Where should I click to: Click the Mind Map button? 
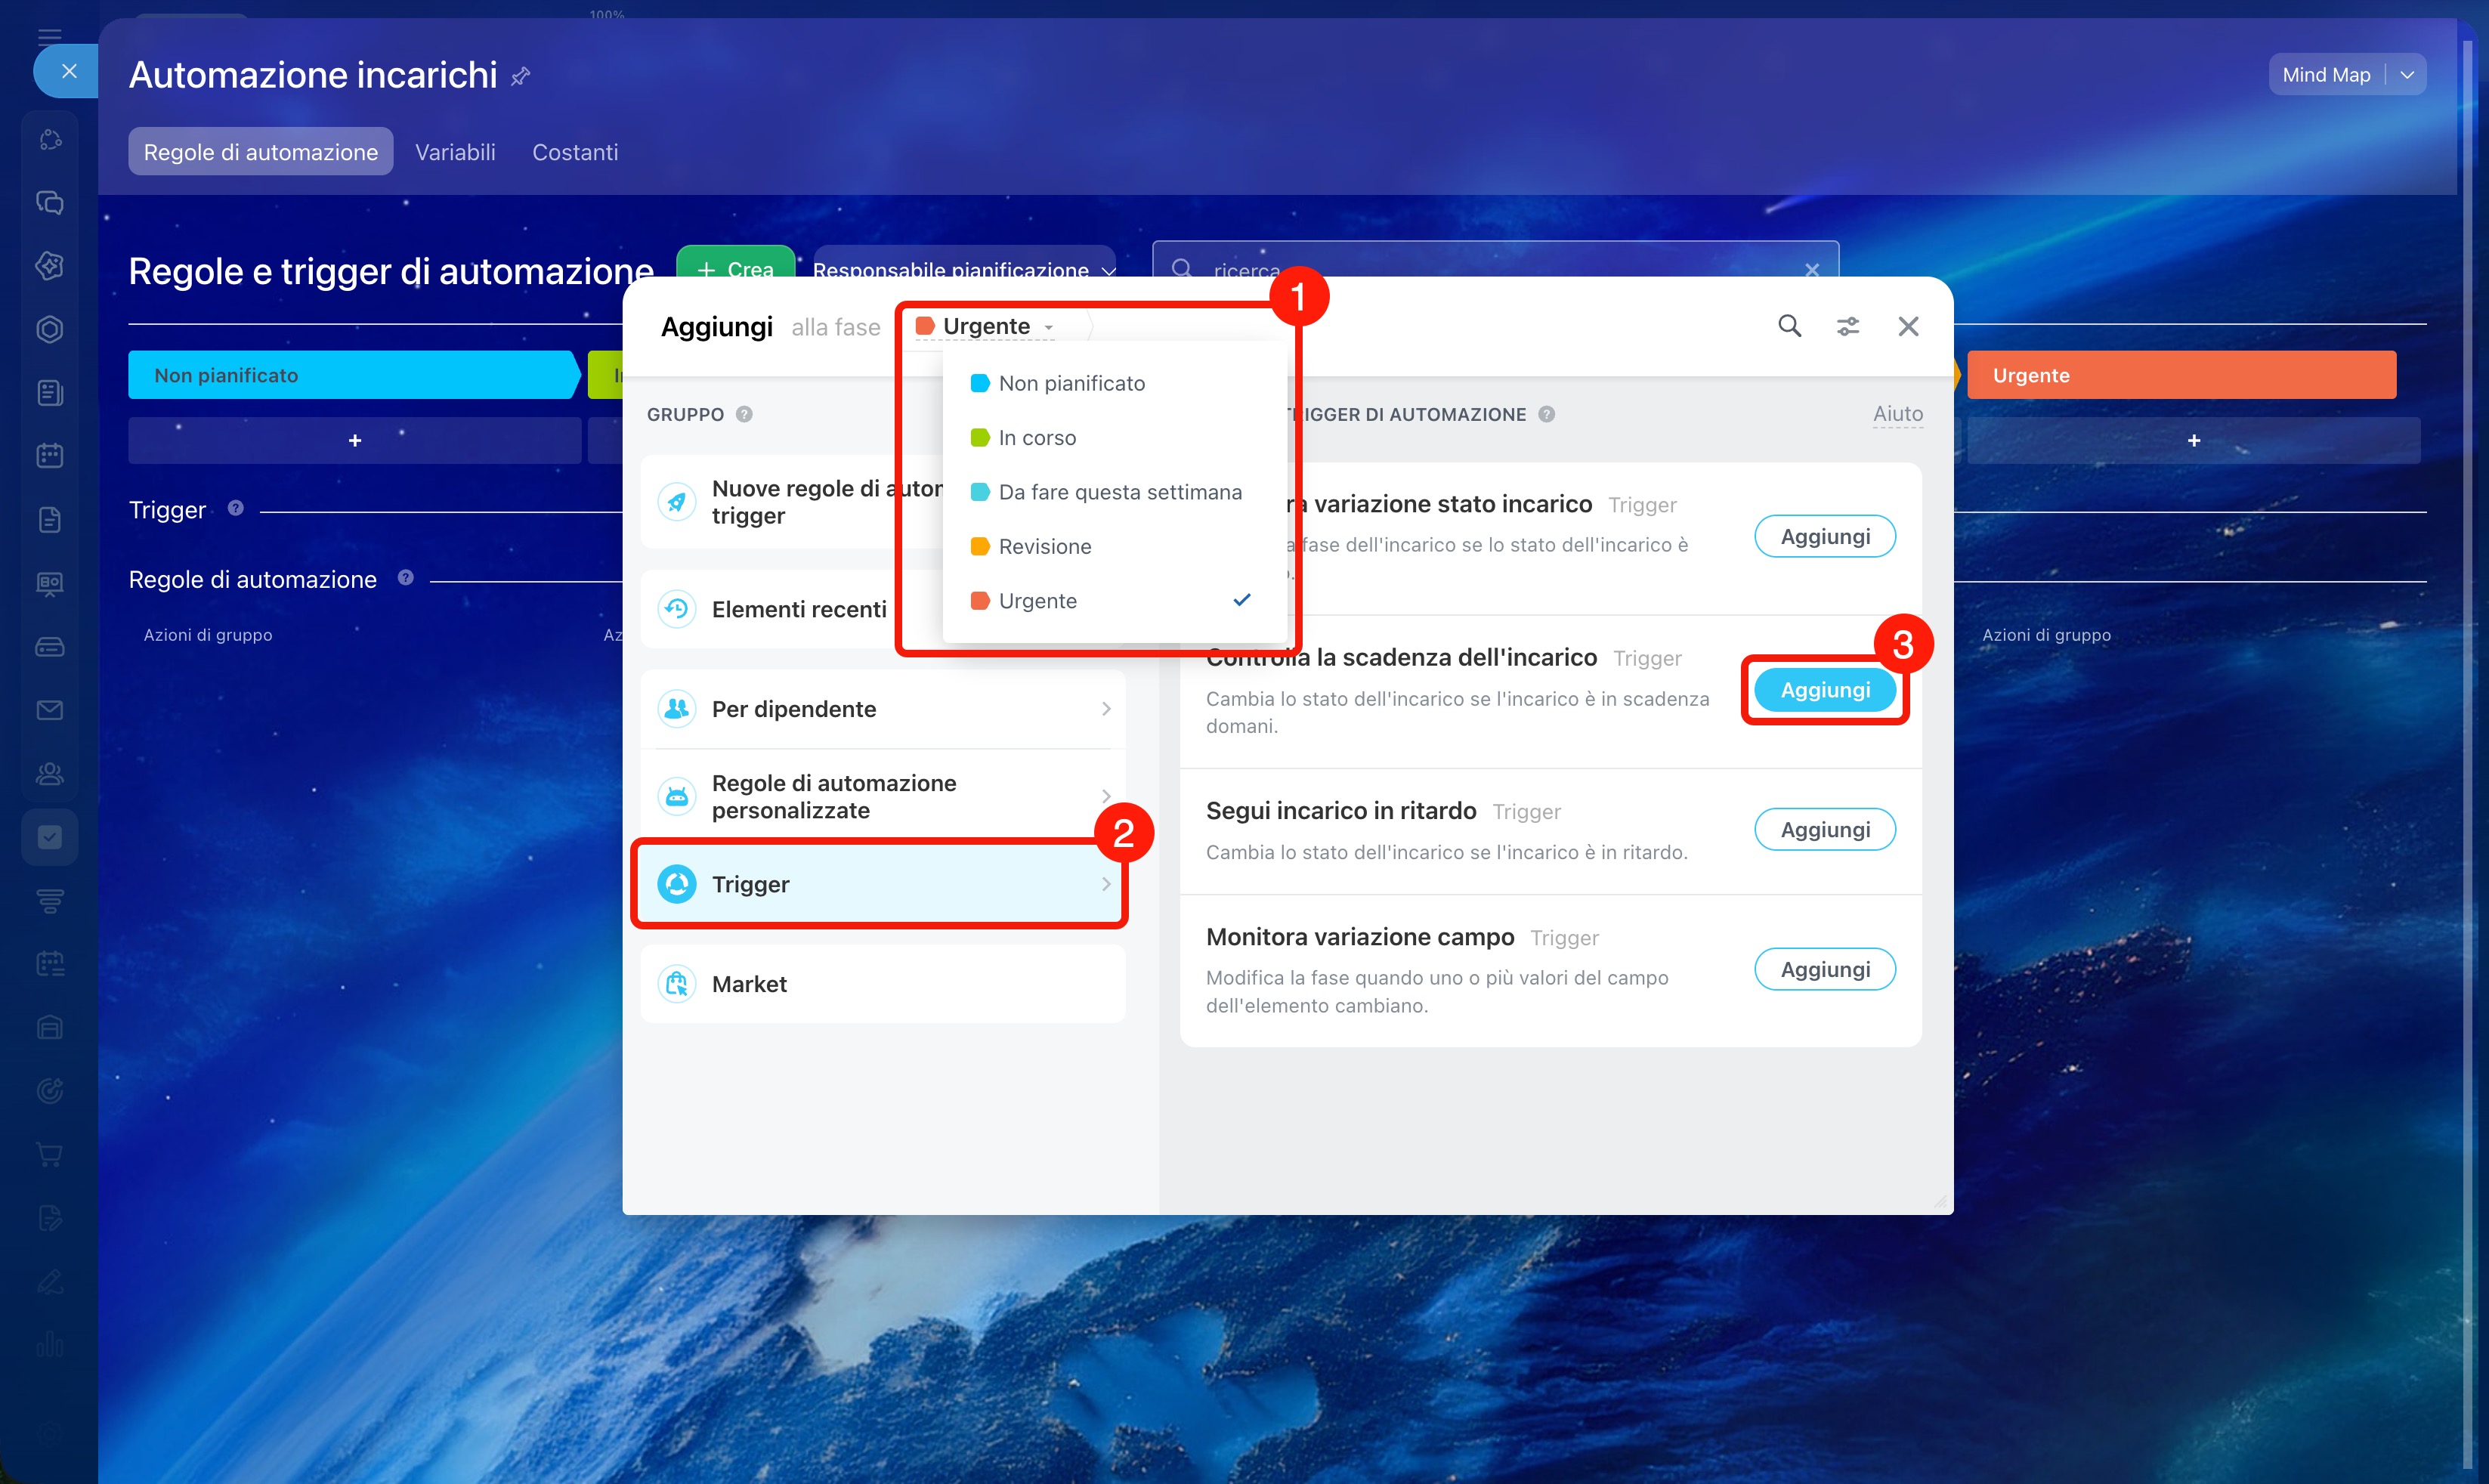[2326, 75]
